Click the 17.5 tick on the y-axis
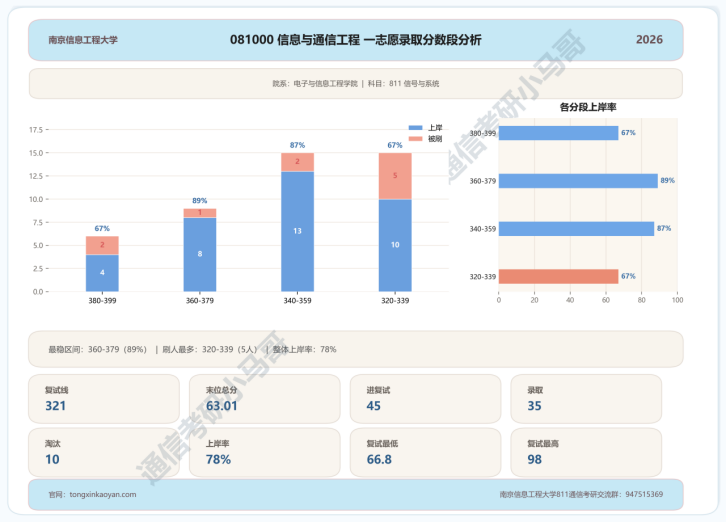Screen dimensions: 726x522 point(36,130)
